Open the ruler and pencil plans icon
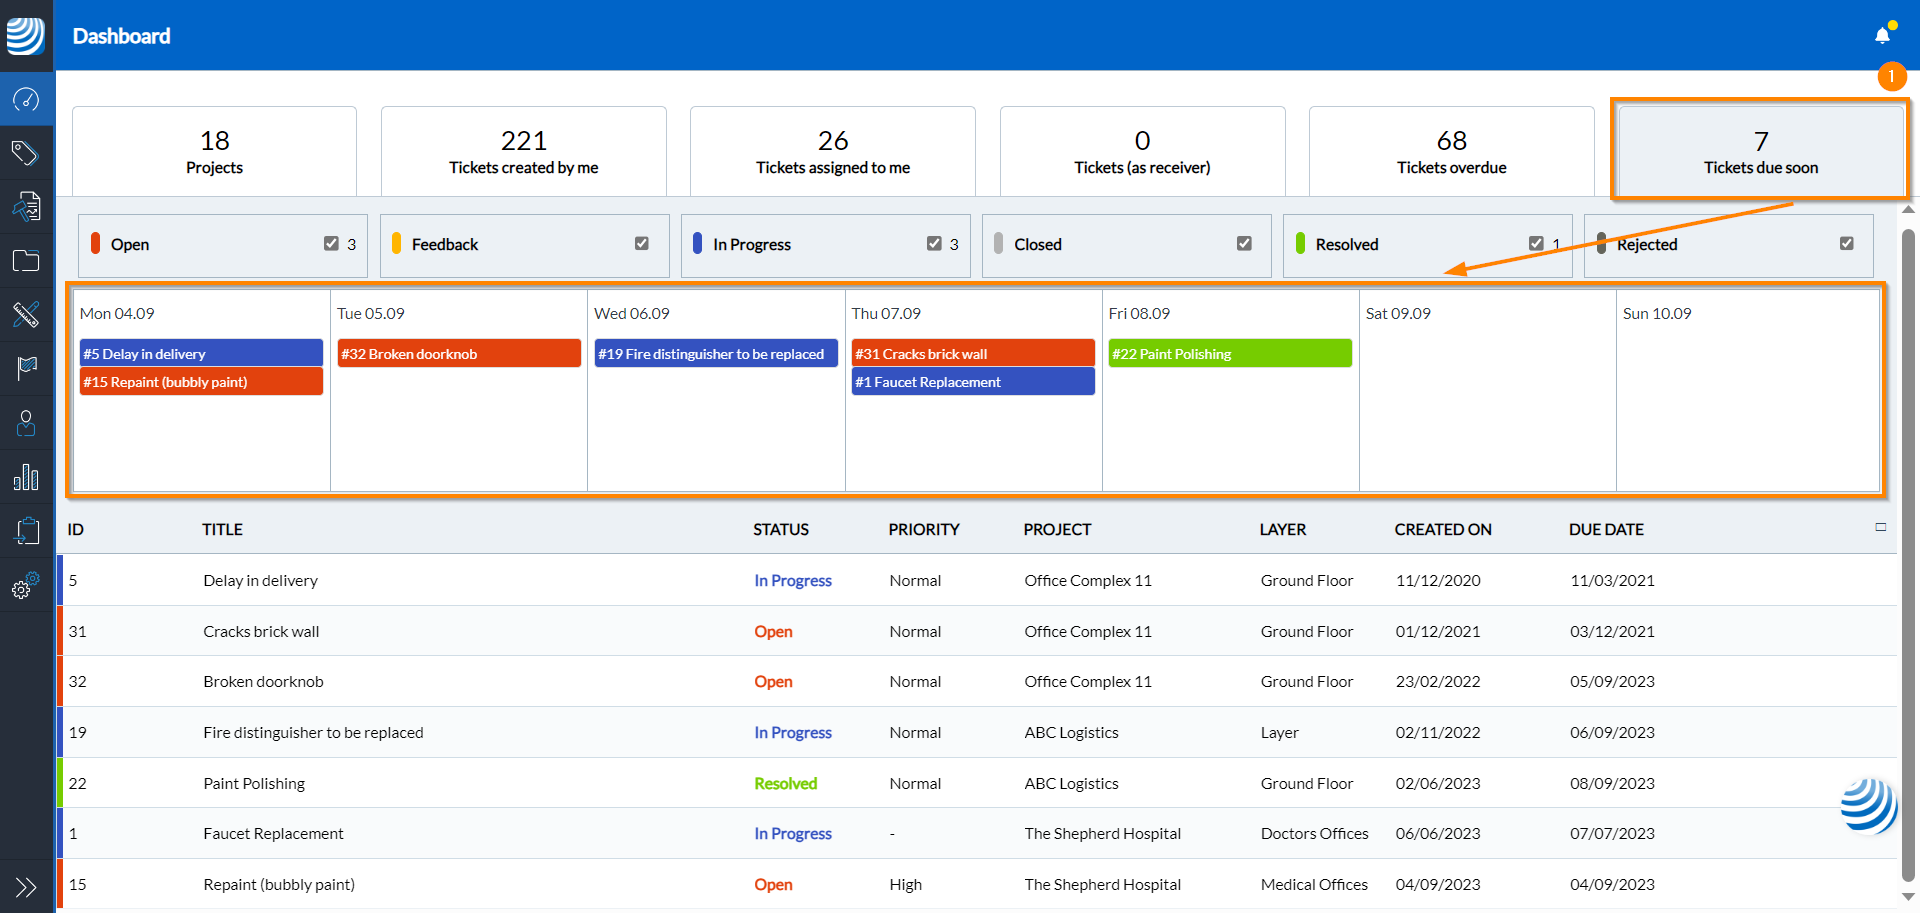The width and height of the screenshot is (1920, 913). [x=26, y=315]
